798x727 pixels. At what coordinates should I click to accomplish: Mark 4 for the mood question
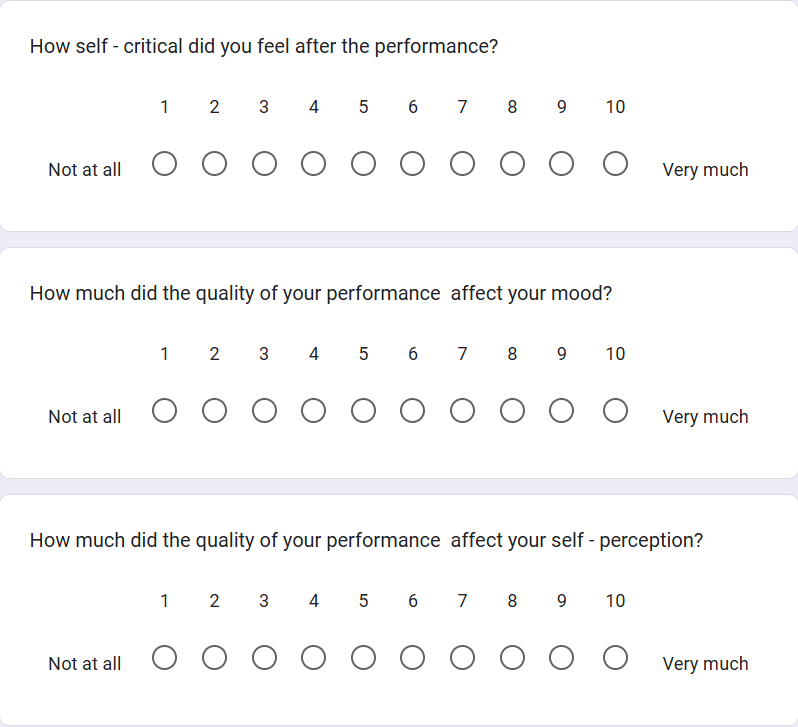(314, 410)
